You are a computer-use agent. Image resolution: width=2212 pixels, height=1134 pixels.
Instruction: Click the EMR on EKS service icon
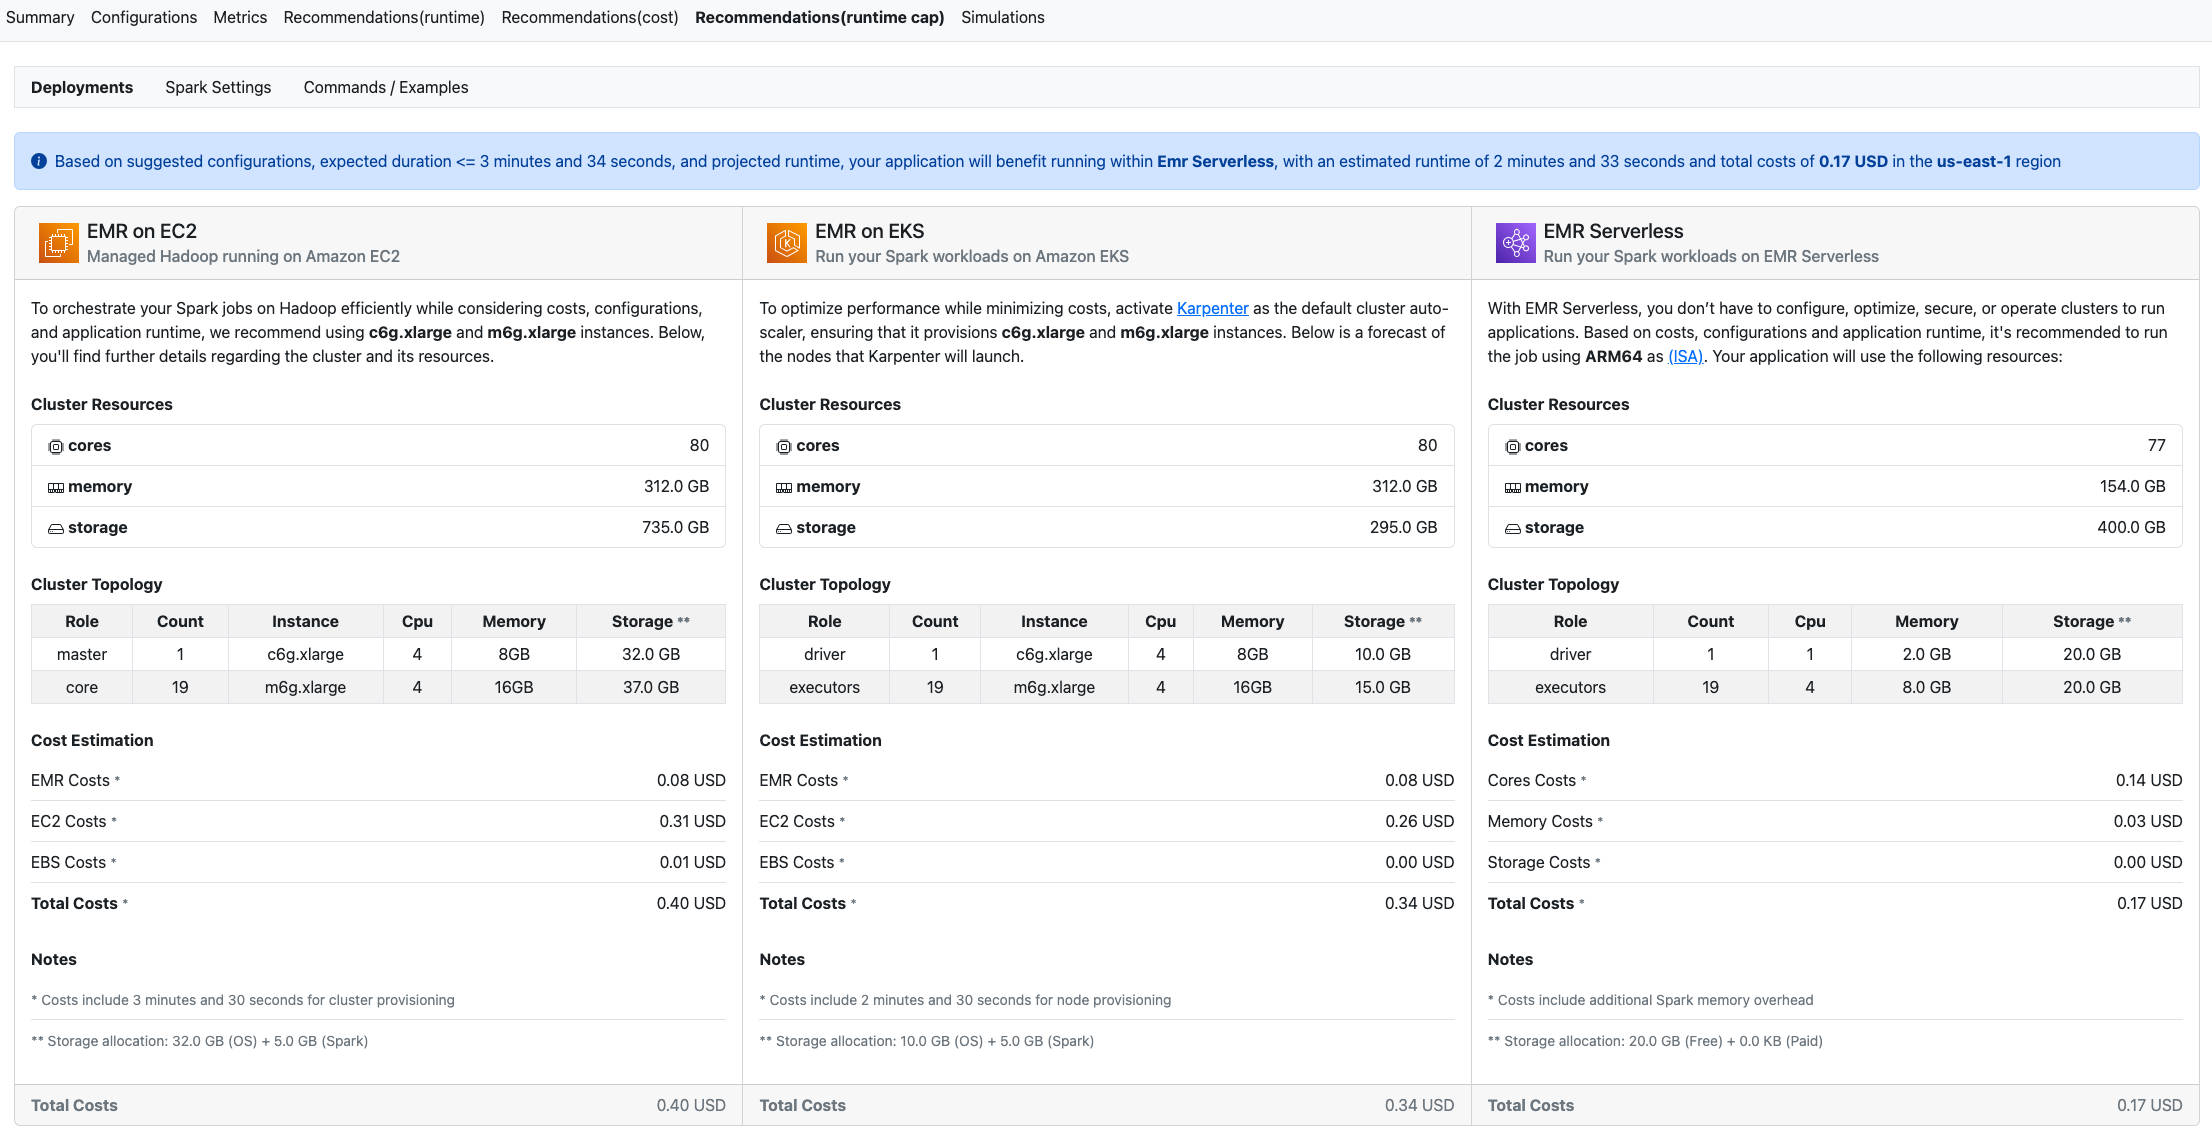pyautogui.click(x=787, y=243)
